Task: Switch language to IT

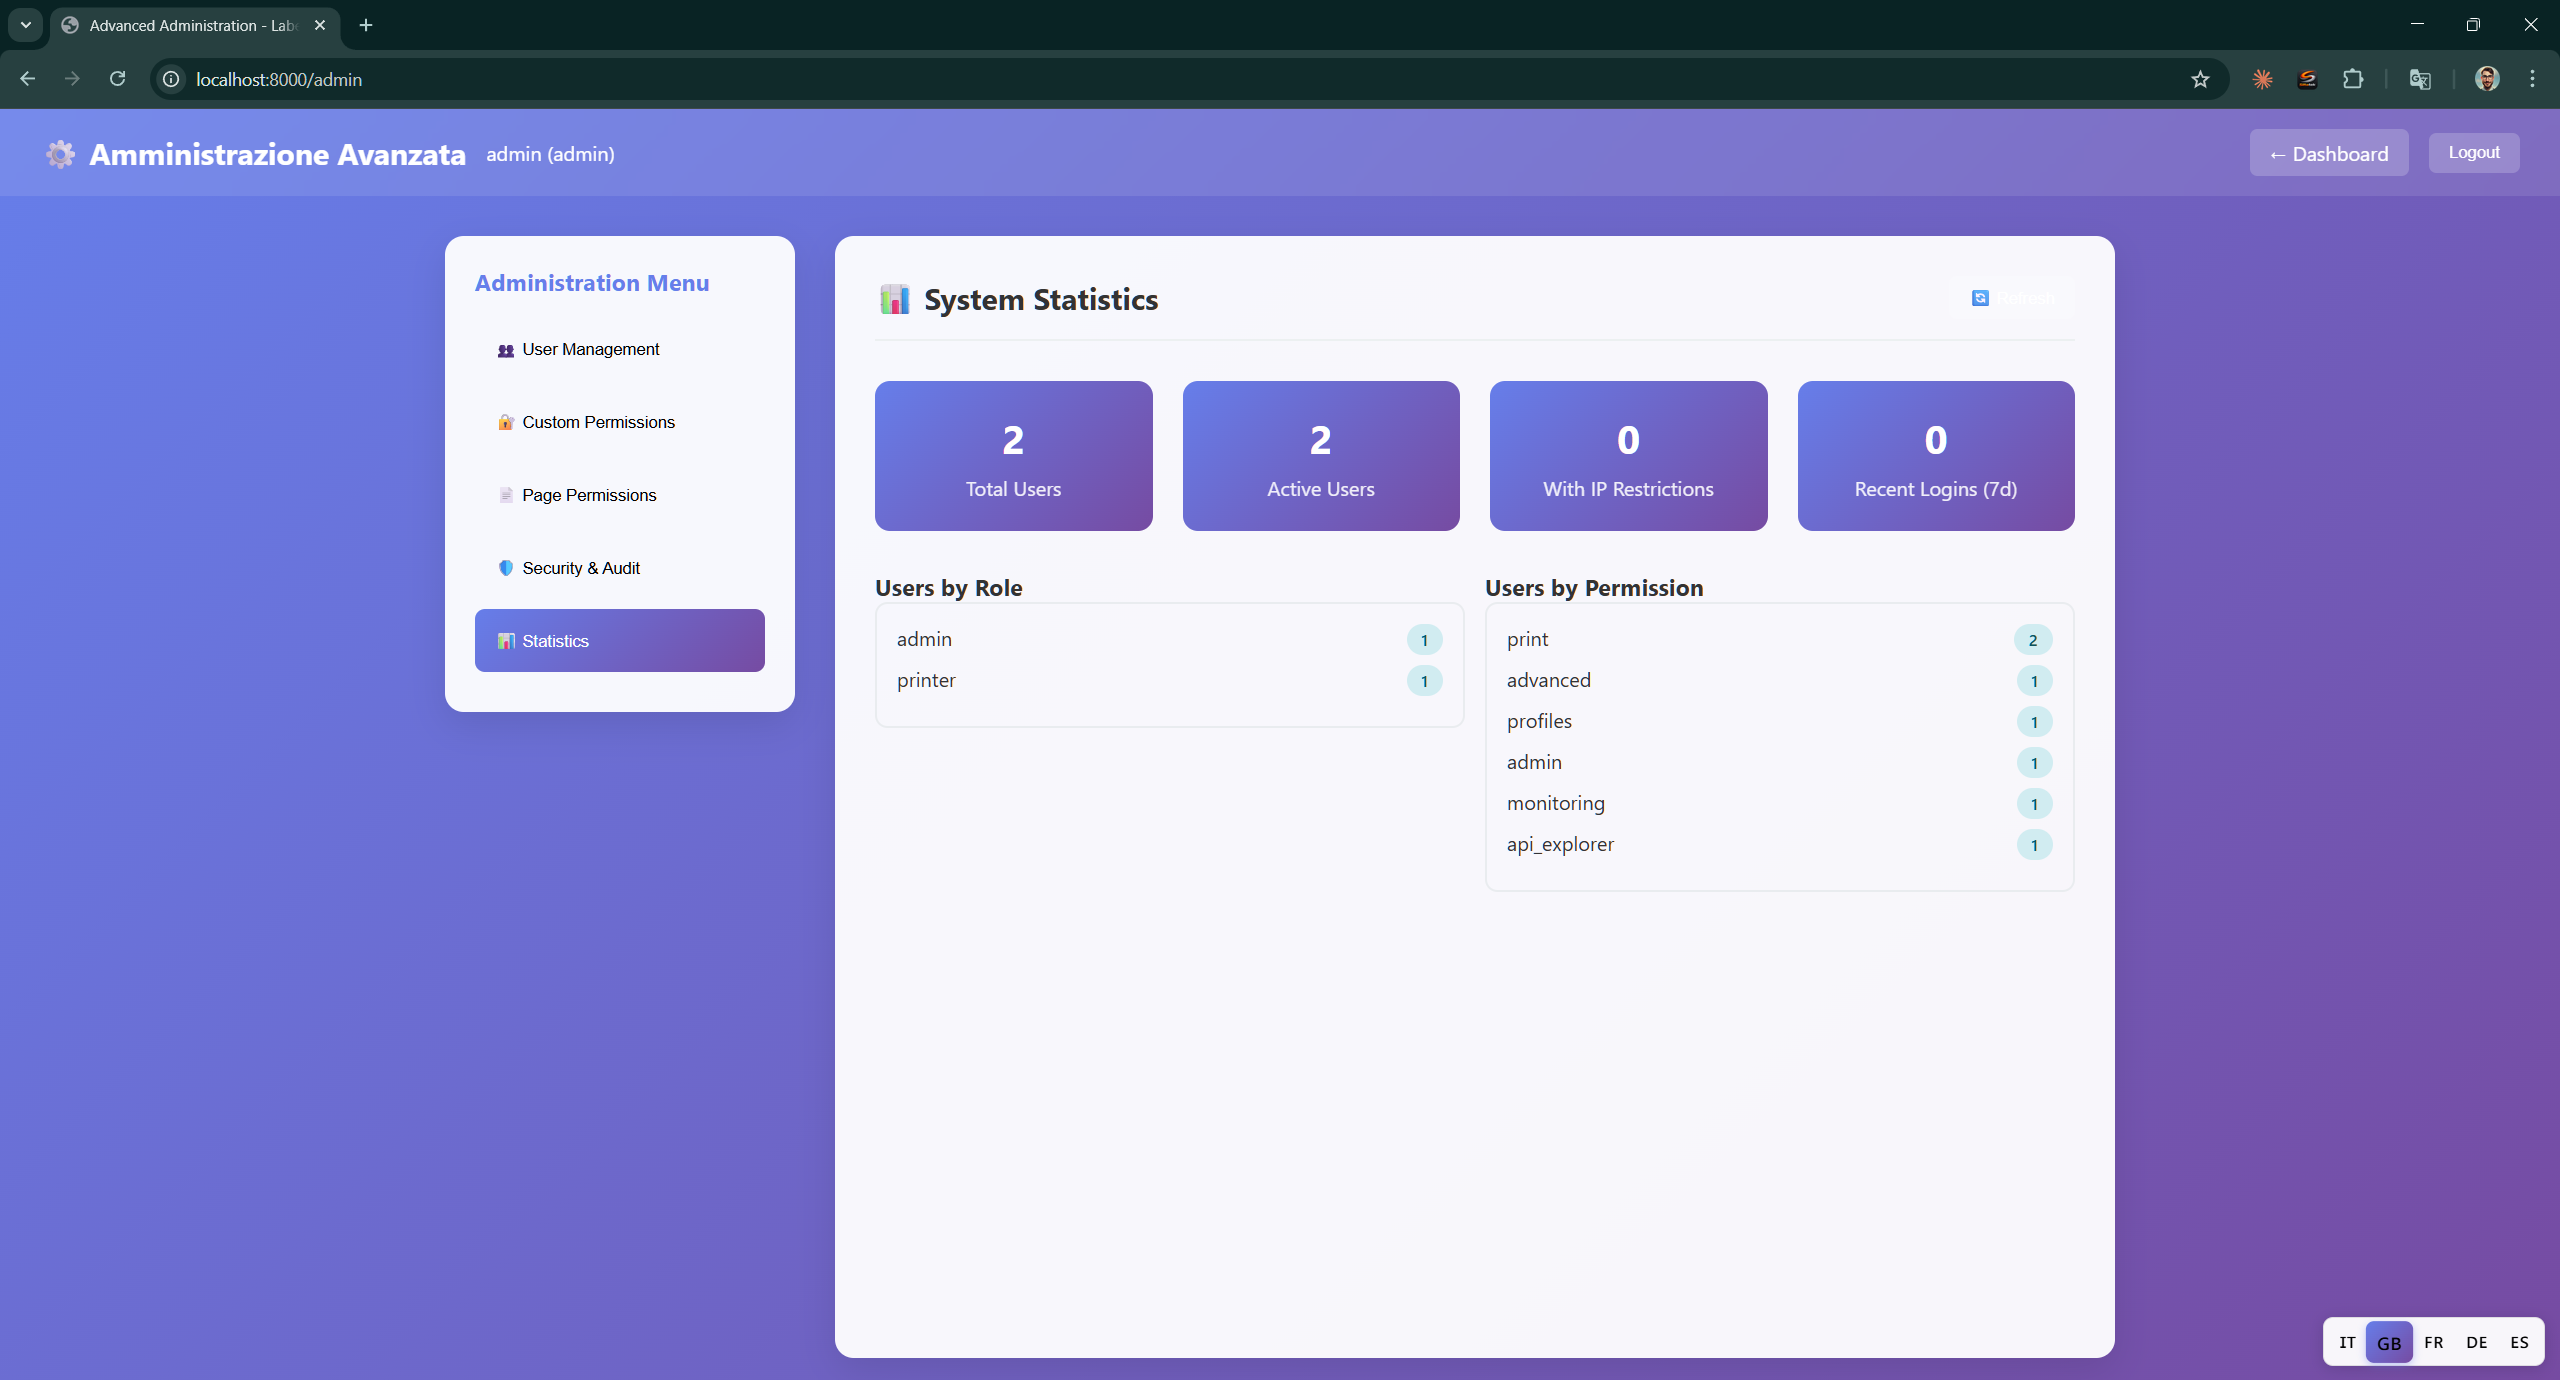Action: pos(2347,1342)
